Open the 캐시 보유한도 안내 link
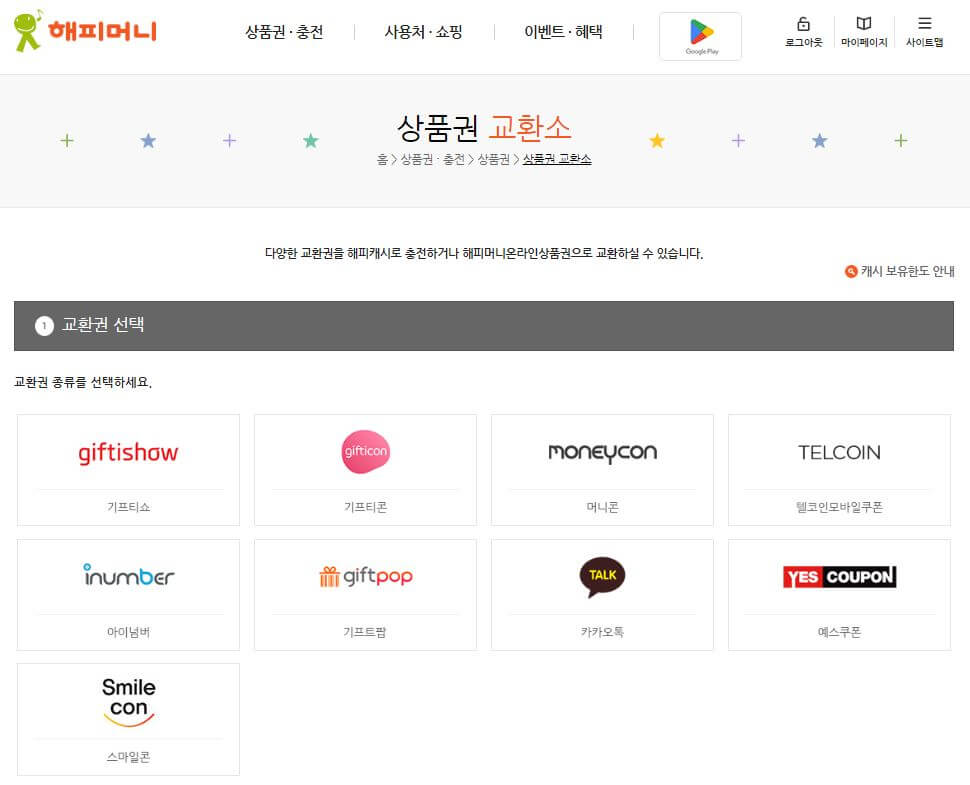Image resolution: width=970 pixels, height=785 pixels. click(907, 271)
